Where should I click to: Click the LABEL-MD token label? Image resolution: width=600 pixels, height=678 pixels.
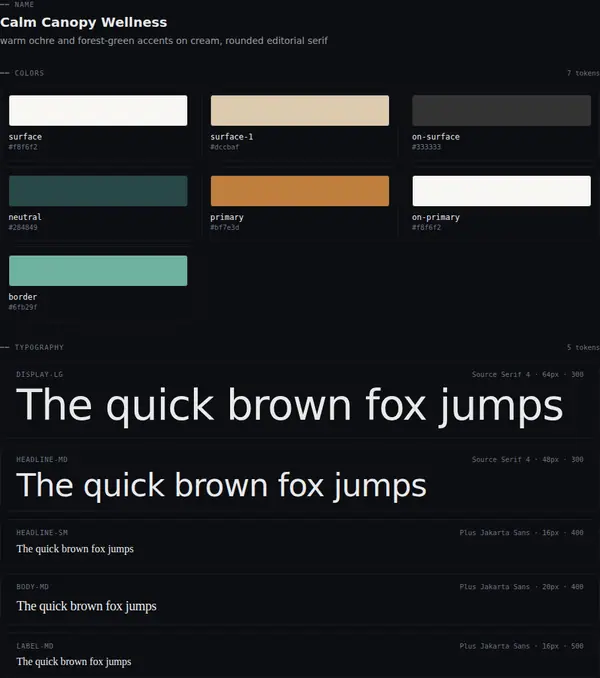[x=35, y=646]
